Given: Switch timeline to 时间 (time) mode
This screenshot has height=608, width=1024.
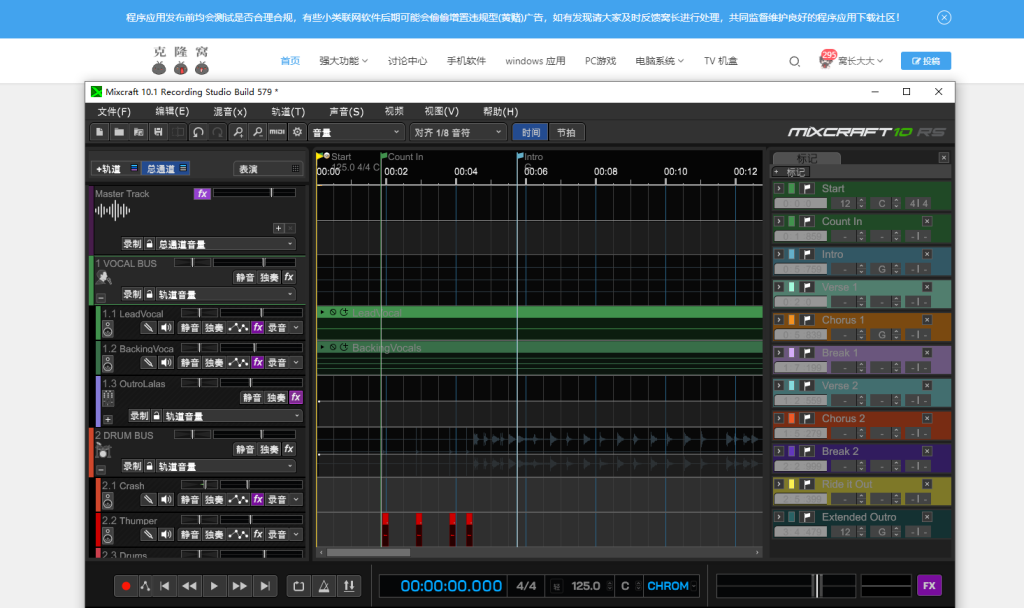Looking at the screenshot, I should coord(531,133).
